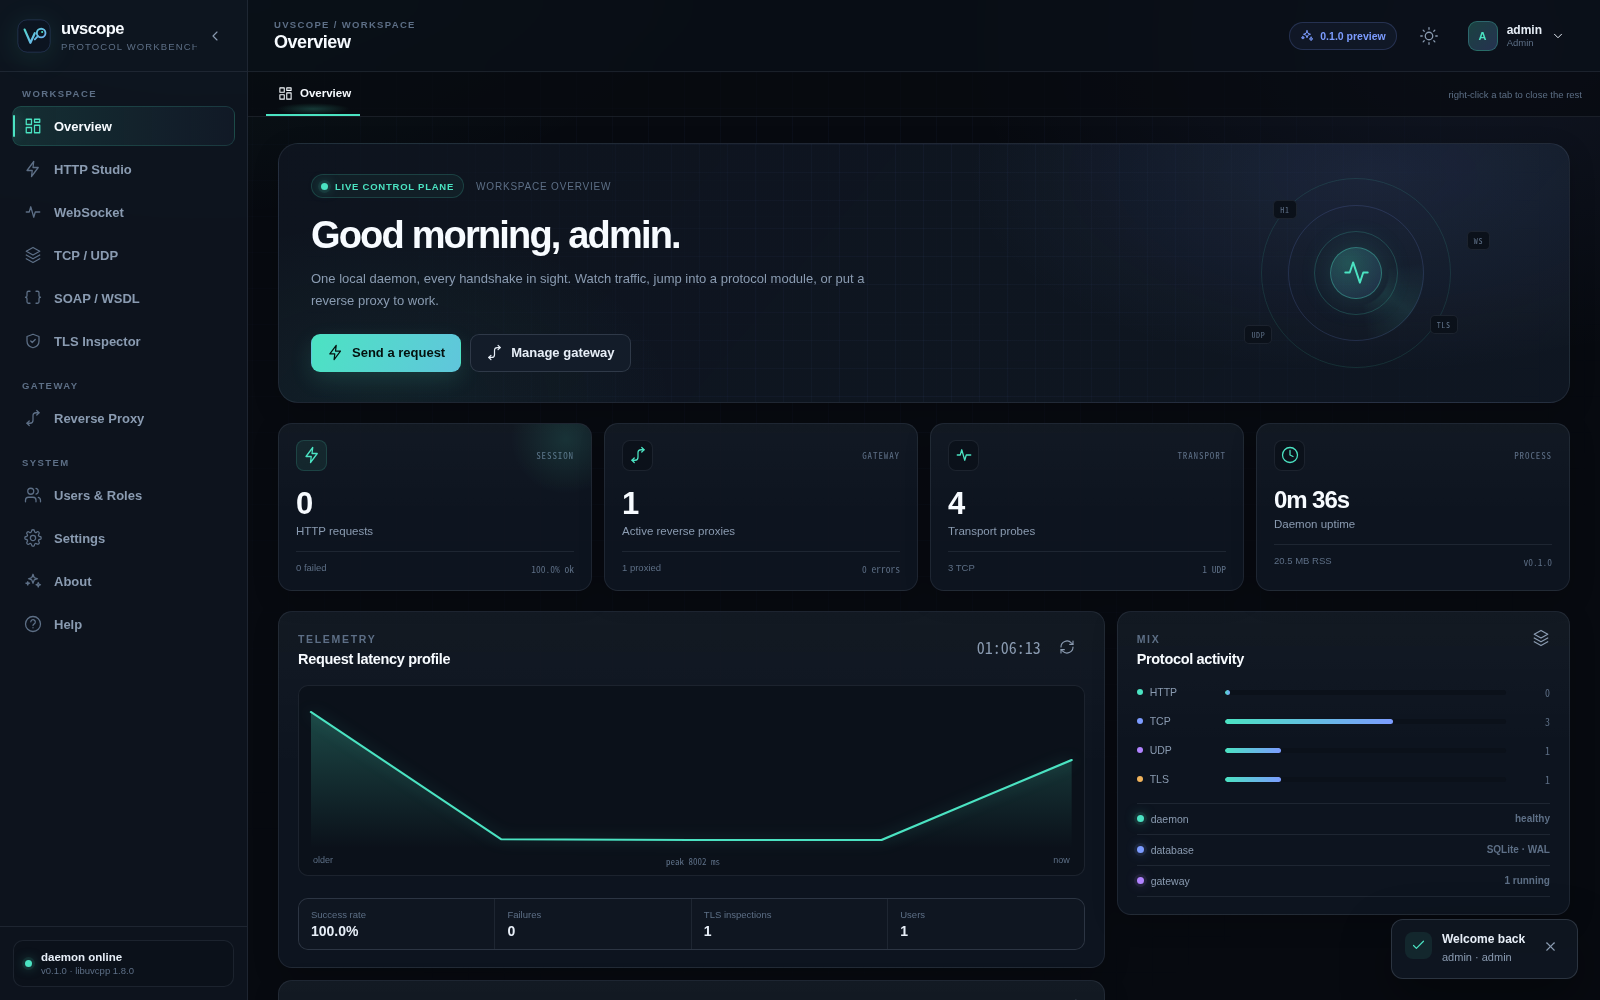Click the TLS inspections stat cell
The height and width of the screenshot is (1000, 1600).
point(789,924)
